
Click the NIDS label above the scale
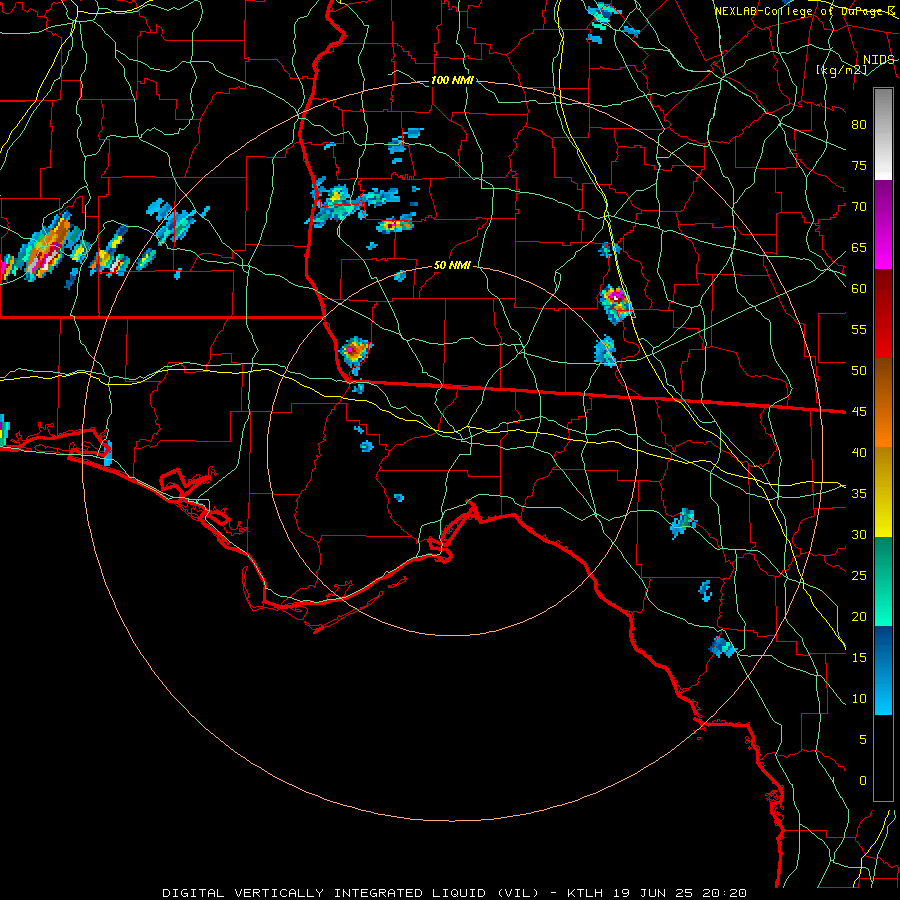click(x=878, y=60)
